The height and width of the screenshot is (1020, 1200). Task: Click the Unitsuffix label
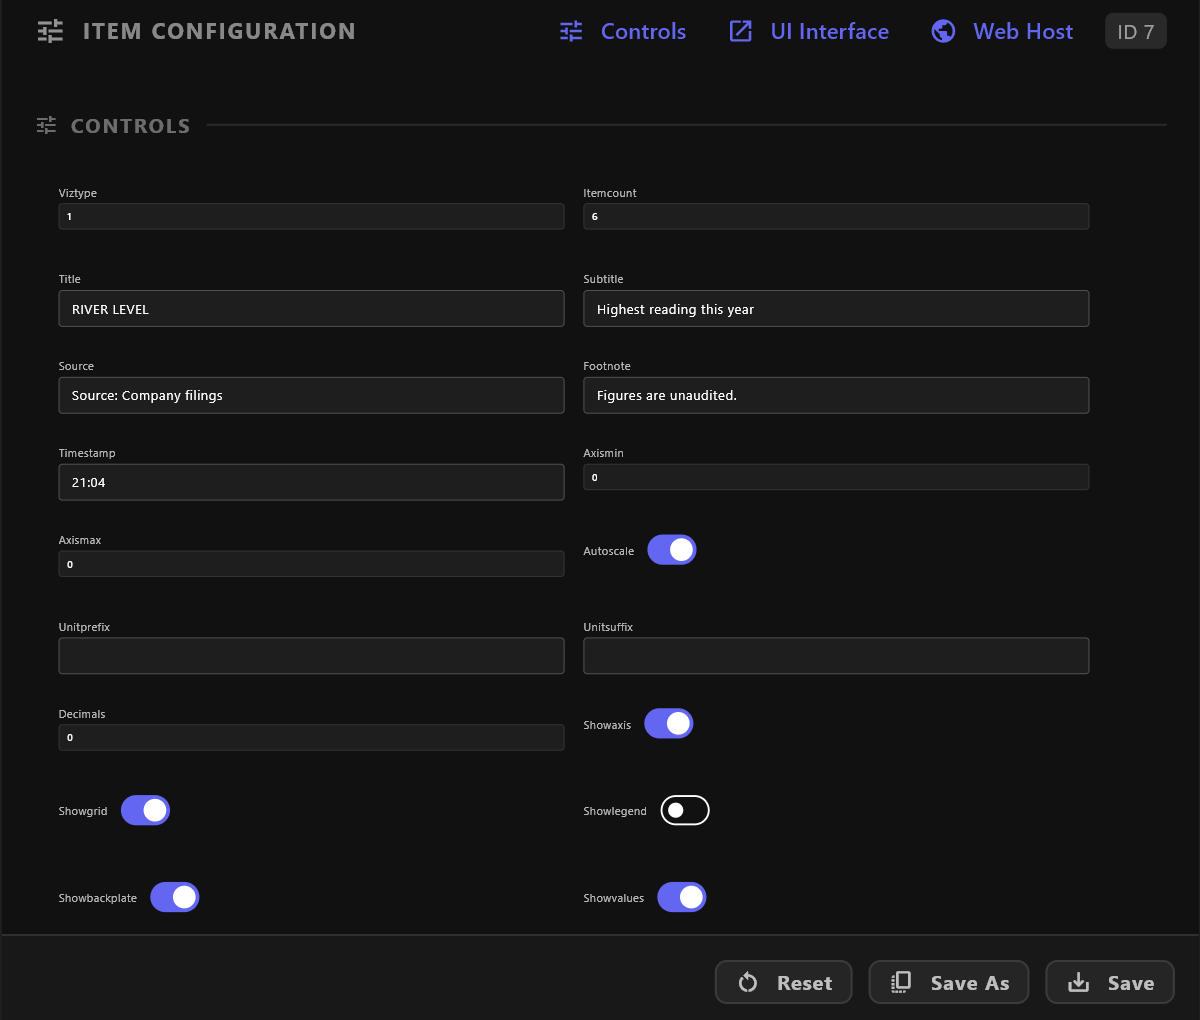pos(609,627)
